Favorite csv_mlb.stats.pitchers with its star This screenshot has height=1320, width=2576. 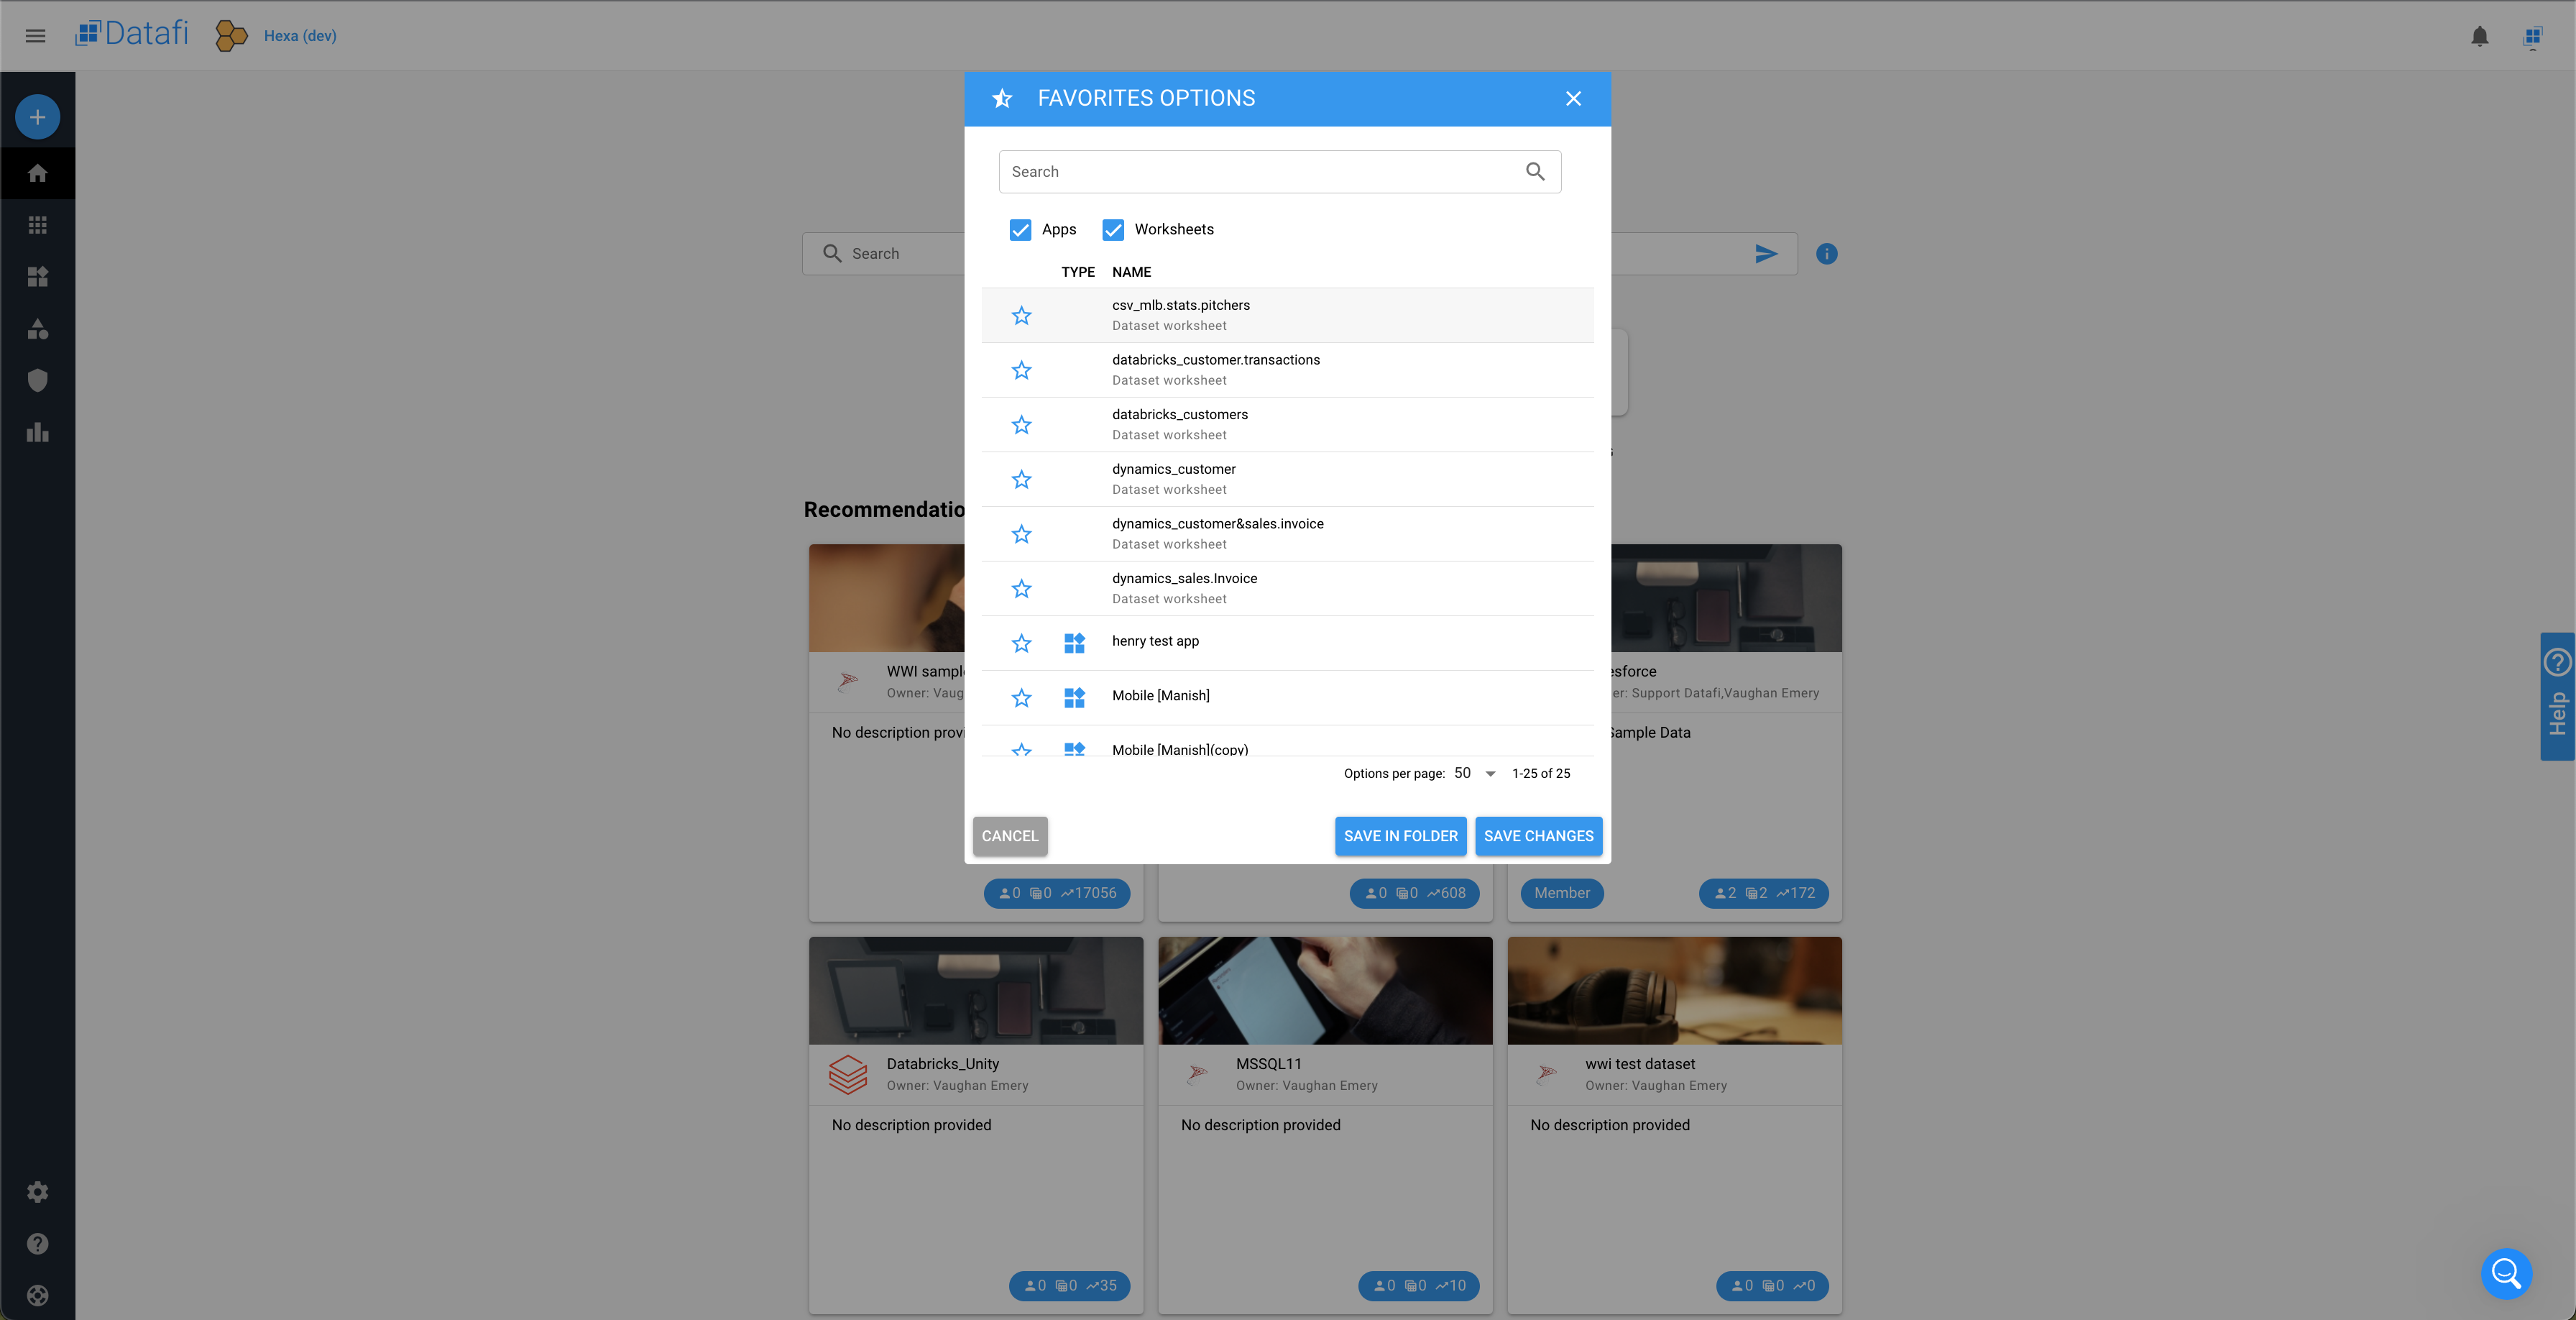coord(1021,316)
